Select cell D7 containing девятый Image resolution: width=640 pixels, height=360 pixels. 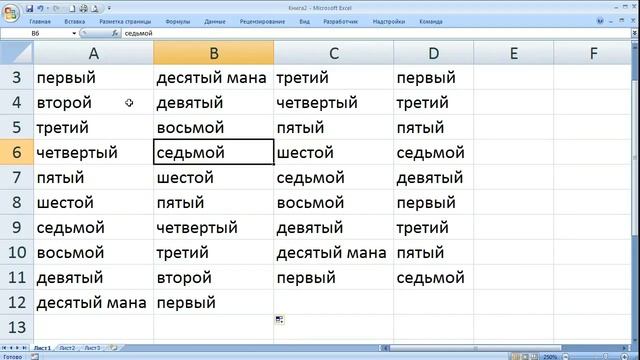tap(433, 178)
